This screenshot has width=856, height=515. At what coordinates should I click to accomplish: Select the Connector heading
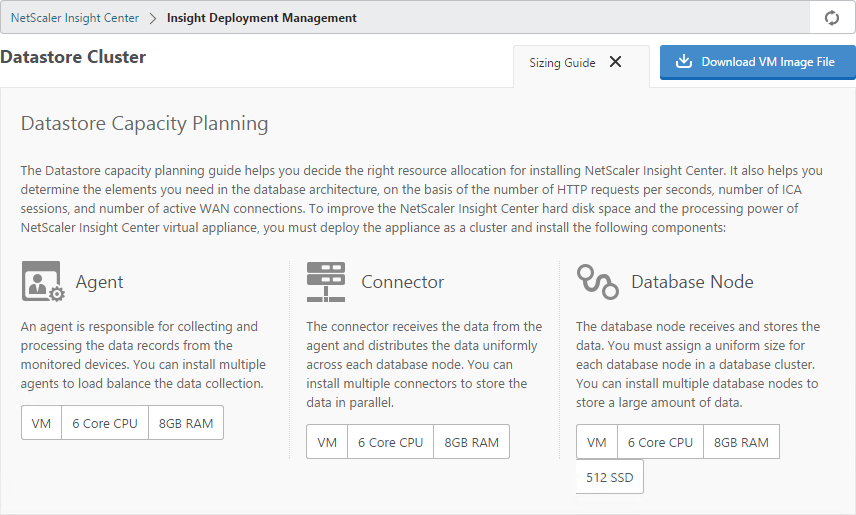pos(402,282)
